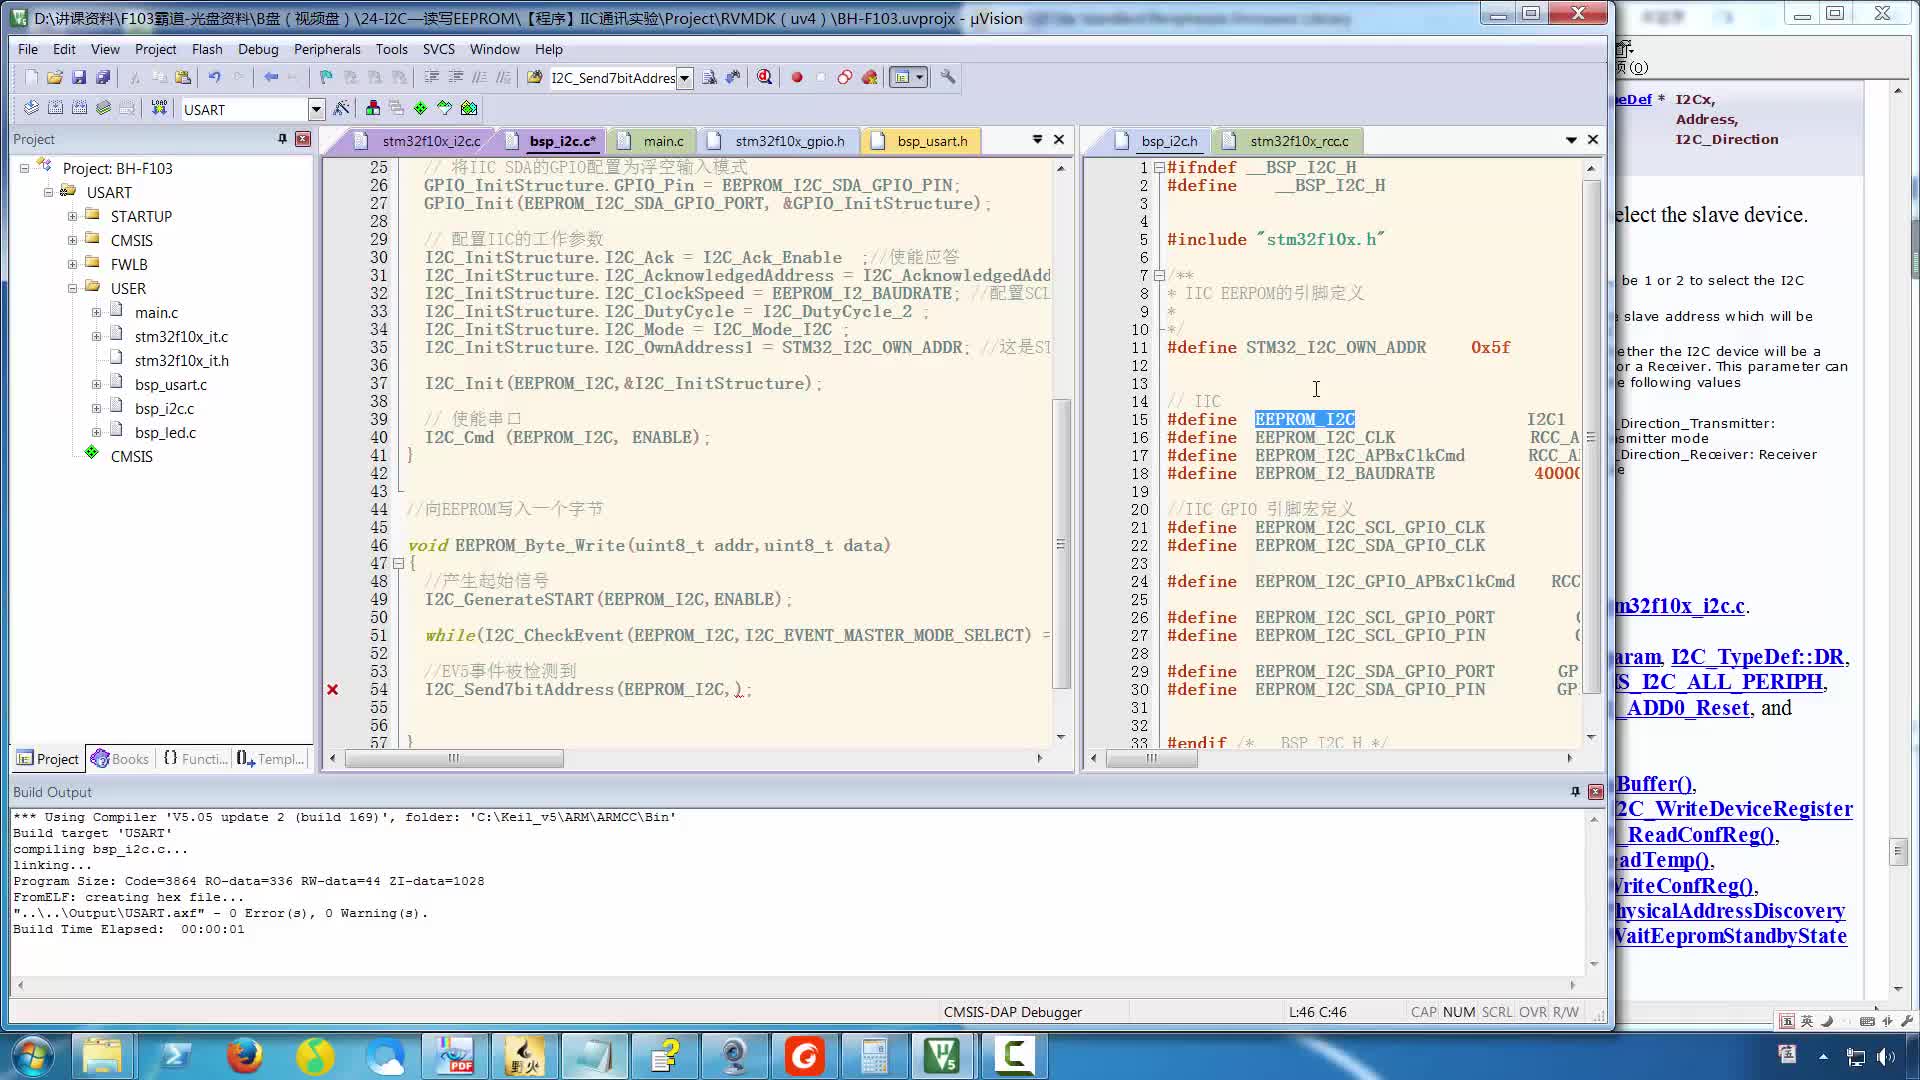1920x1080 pixels.
Task: Open Firefox from the taskbar
Action: (x=244, y=1055)
